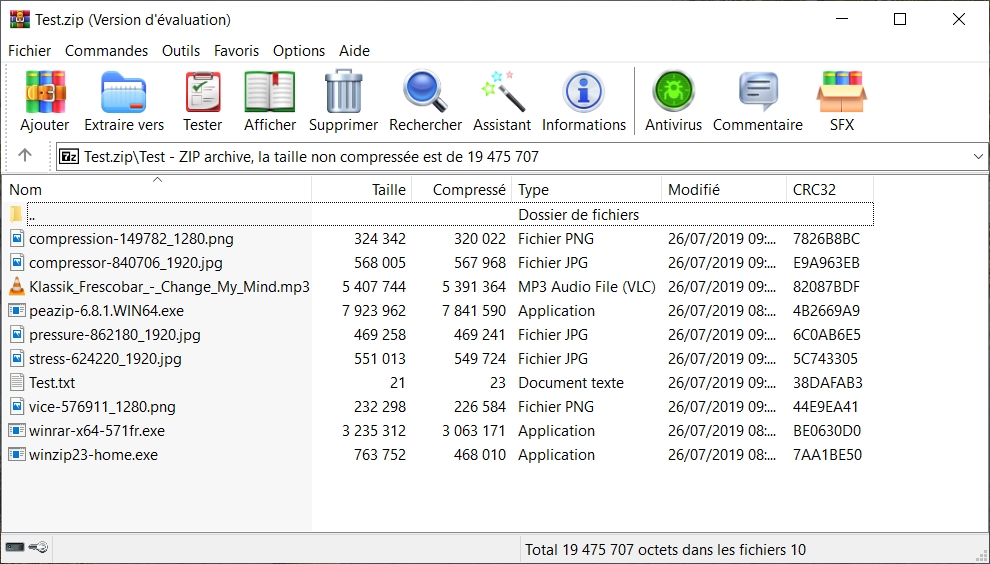Show archive Informations
Screen dimensions: 990x564
pos(584,93)
